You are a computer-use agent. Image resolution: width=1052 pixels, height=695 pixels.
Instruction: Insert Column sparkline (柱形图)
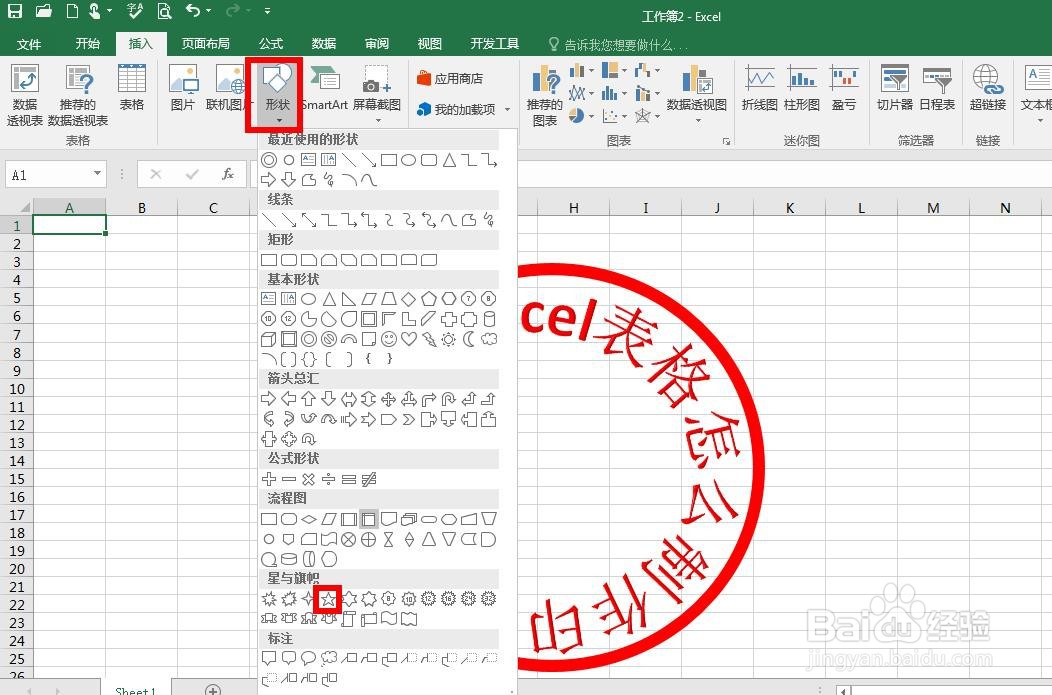click(802, 88)
